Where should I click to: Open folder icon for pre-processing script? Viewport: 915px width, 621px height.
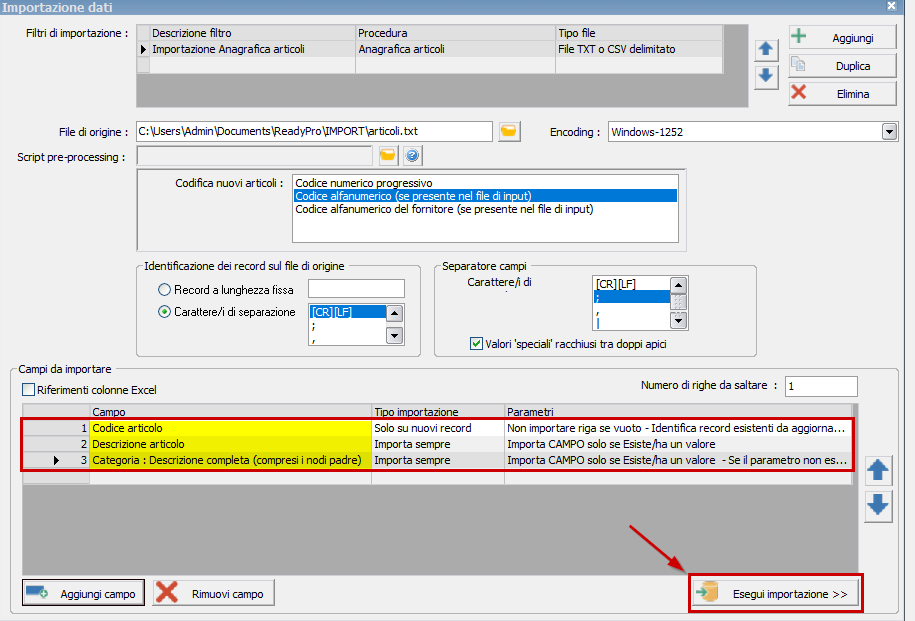(388, 155)
